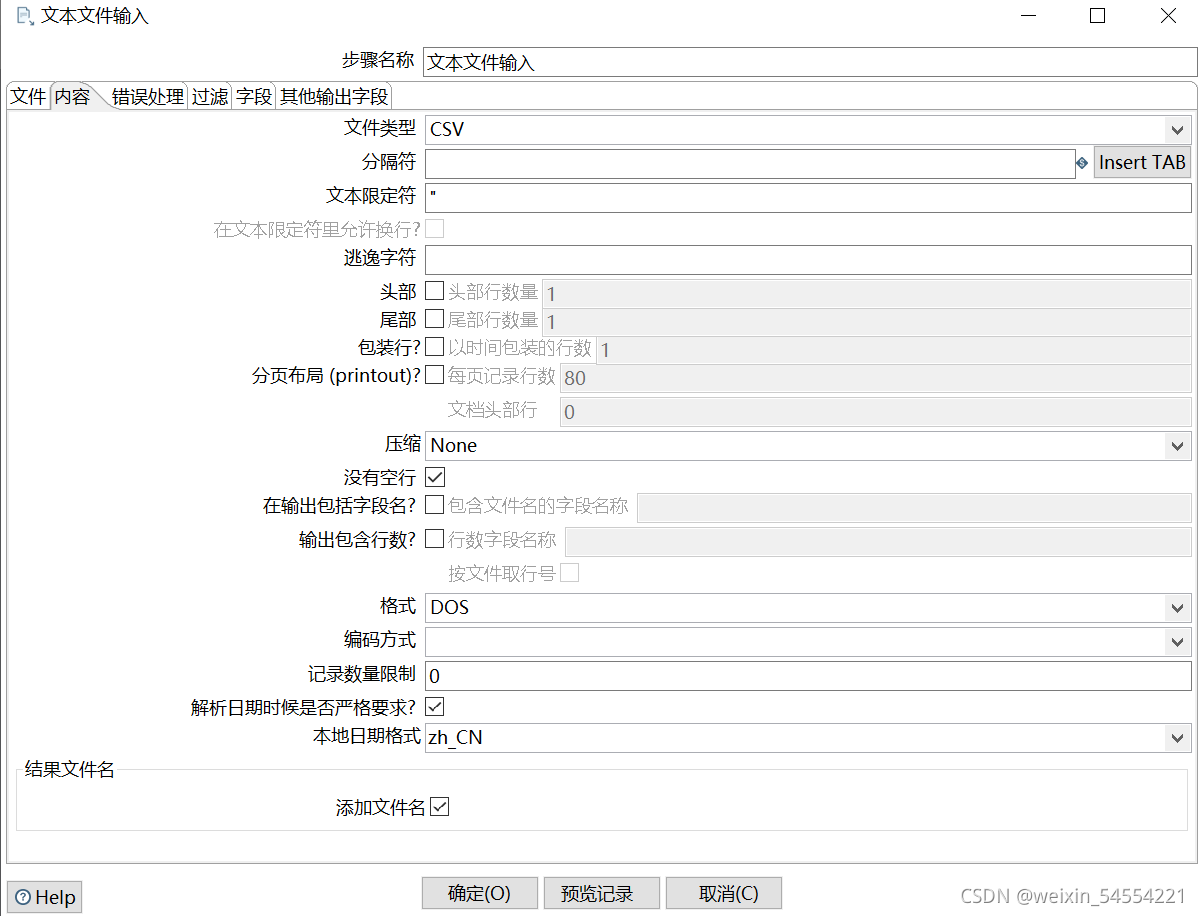
Task: Toggle the 包装行? checkbox
Action: click(x=435, y=347)
